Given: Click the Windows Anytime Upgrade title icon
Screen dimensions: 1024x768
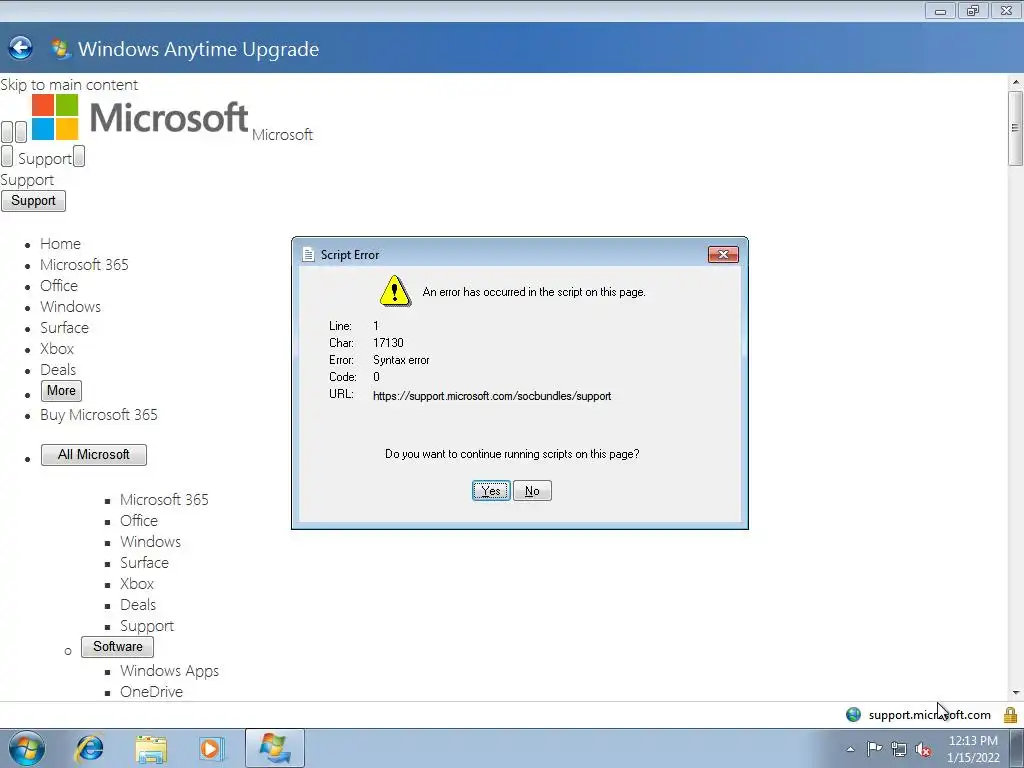Looking at the screenshot, I should coord(60,48).
